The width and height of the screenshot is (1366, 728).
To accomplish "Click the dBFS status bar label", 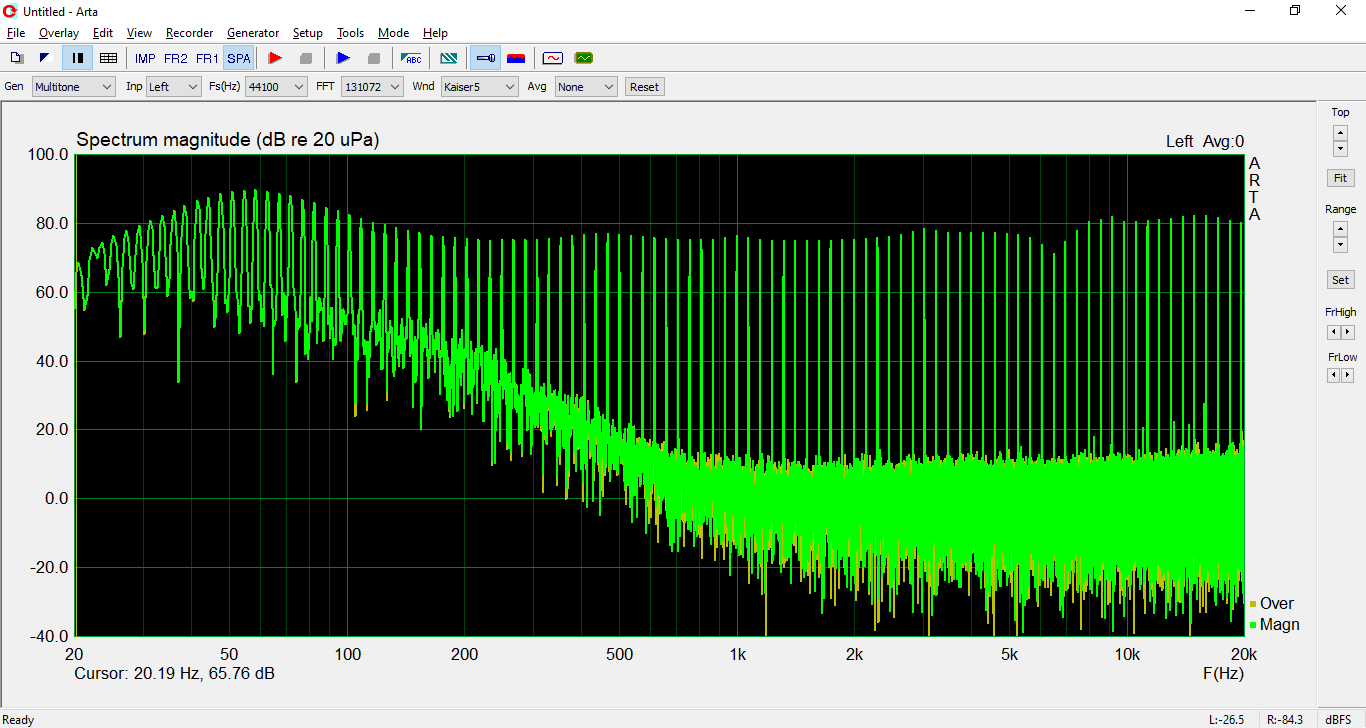I will click(x=1338, y=720).
